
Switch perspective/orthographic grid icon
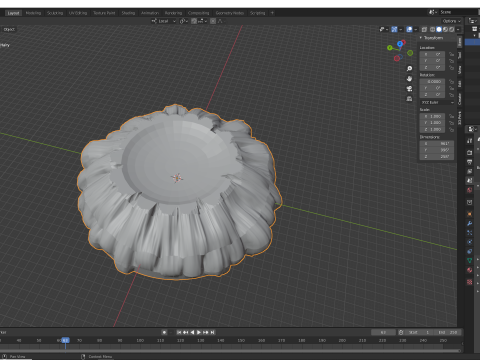tap(409, 99)
